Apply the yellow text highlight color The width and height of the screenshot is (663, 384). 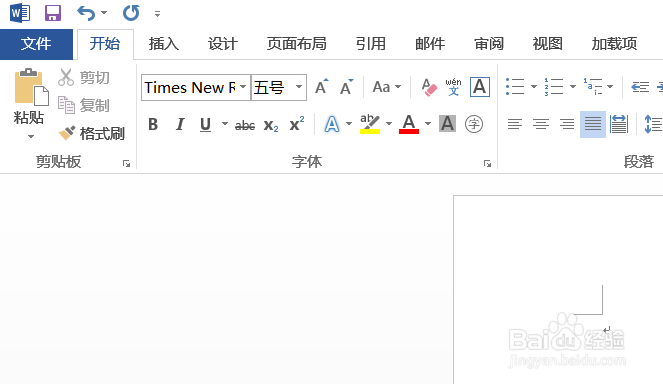pyautogui.click(x=370, y=124)
